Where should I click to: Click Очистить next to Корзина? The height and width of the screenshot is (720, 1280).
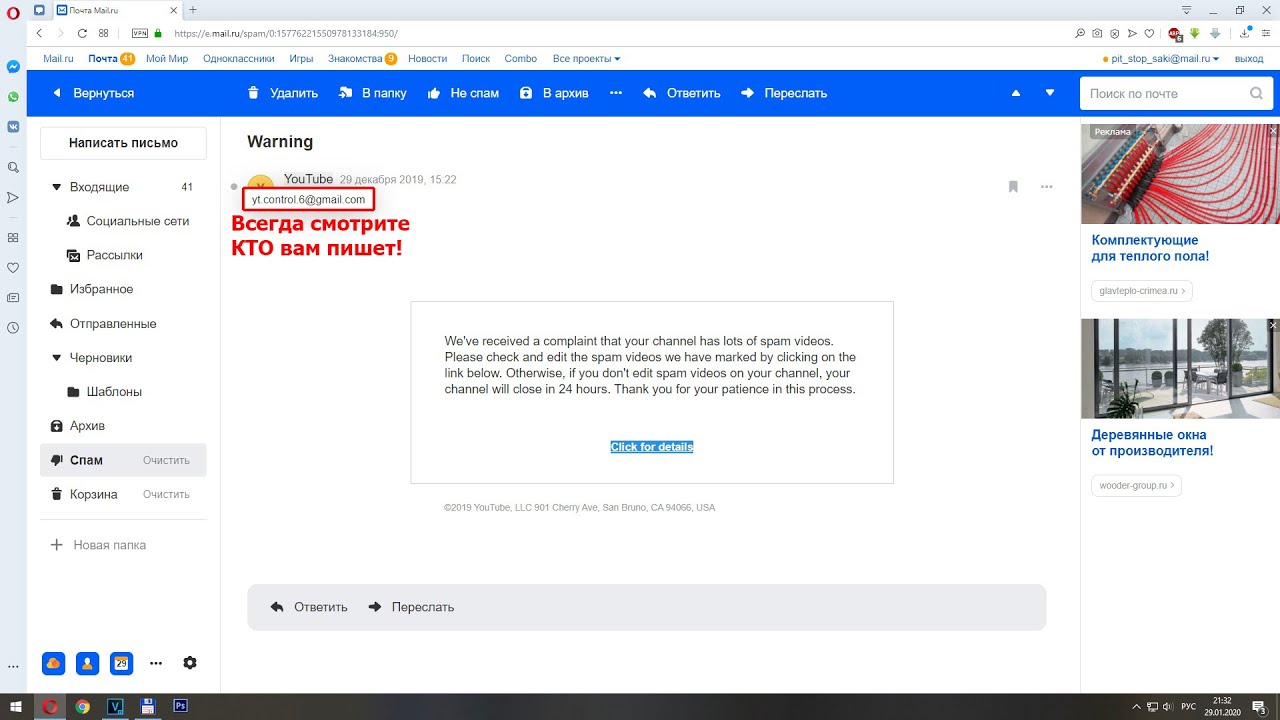tap(166, 495)
